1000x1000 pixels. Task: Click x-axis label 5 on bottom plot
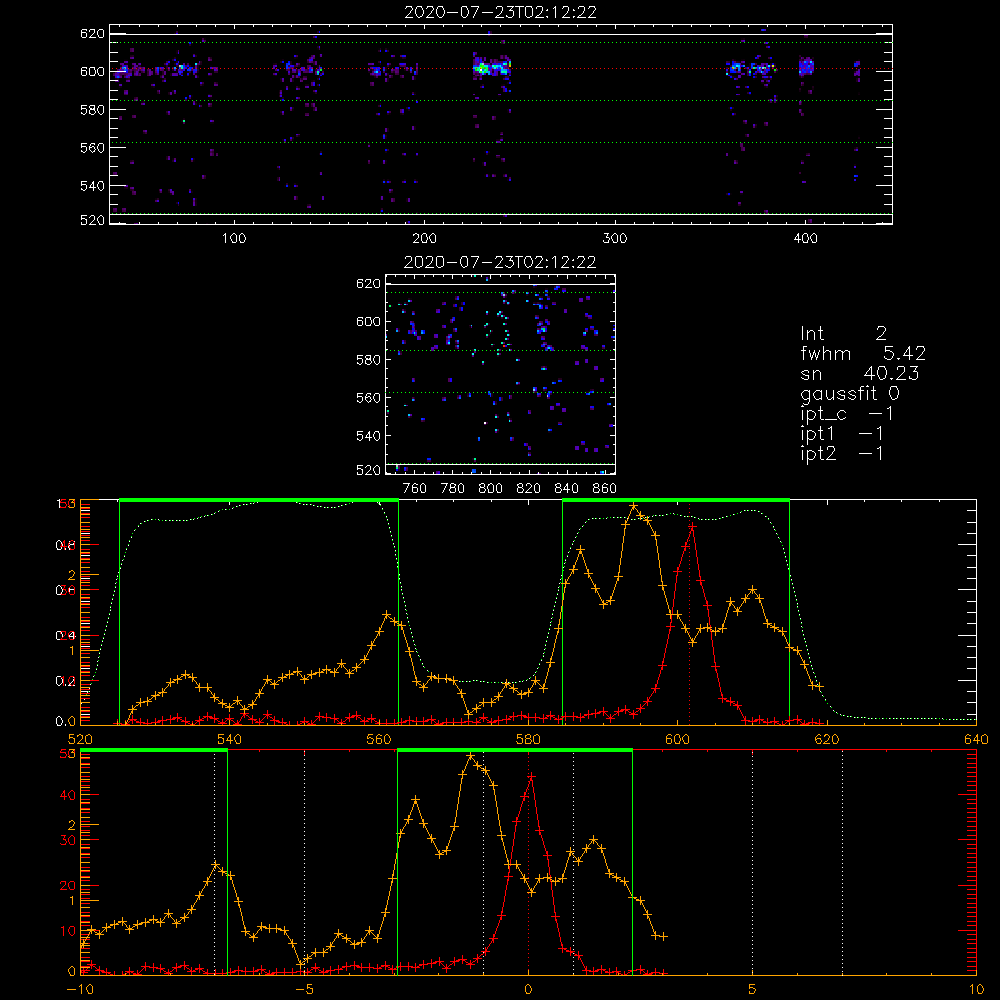pyautogui.click(x=753, y=990)
